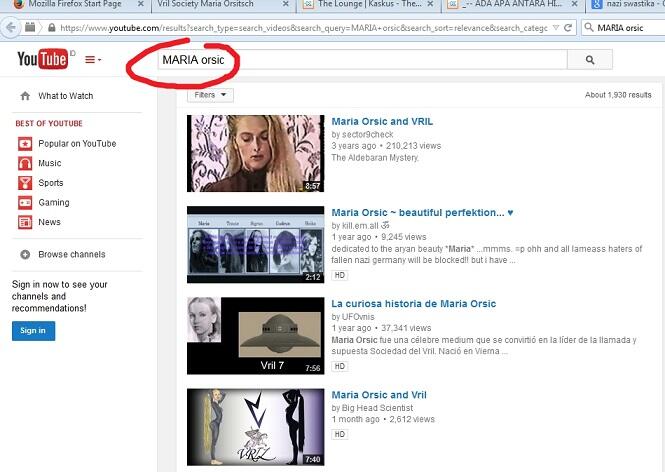This screenshot has height=472, width=665.
Task: Click 3 years ago 210,213 views text
Action: click(386, 146)
